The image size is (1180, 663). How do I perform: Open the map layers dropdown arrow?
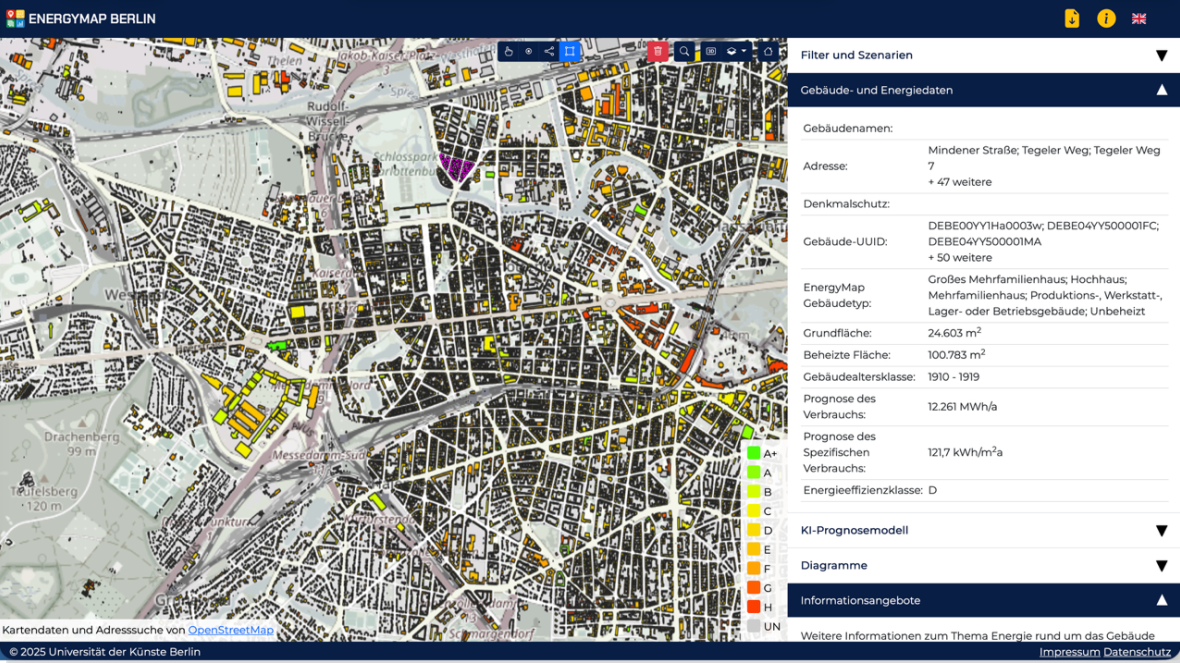tap(743, 50)
